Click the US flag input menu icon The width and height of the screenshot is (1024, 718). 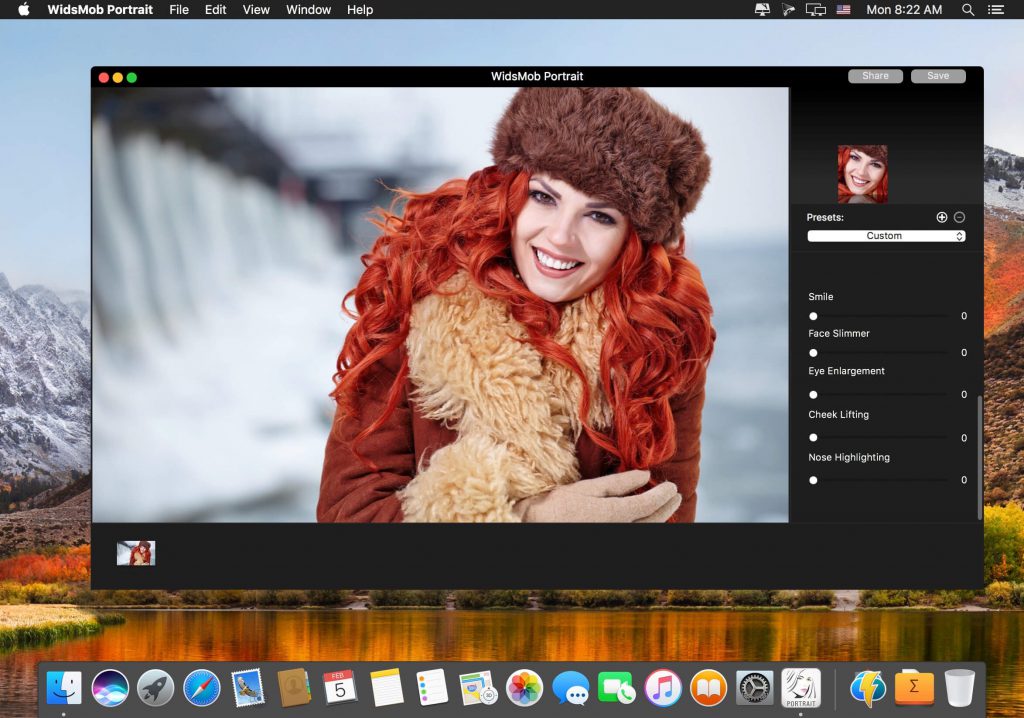tap(843, 10)
